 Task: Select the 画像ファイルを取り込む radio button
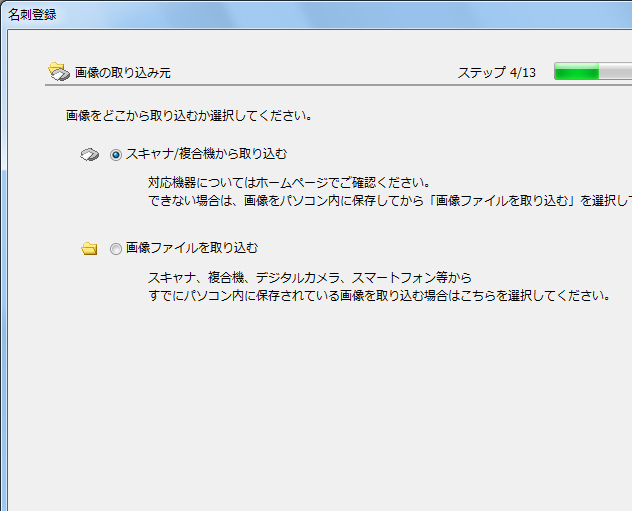(116, 249)
